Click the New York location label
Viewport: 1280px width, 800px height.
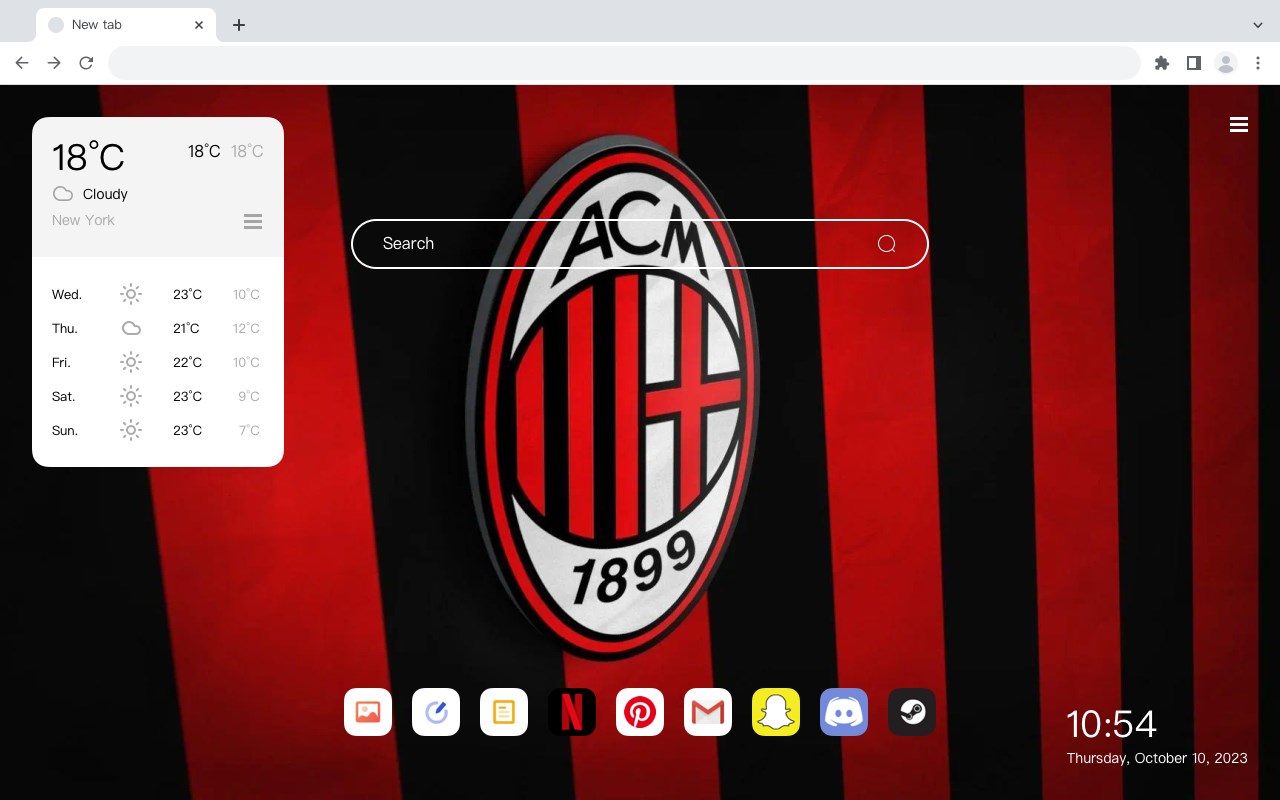tap(83, 220)
